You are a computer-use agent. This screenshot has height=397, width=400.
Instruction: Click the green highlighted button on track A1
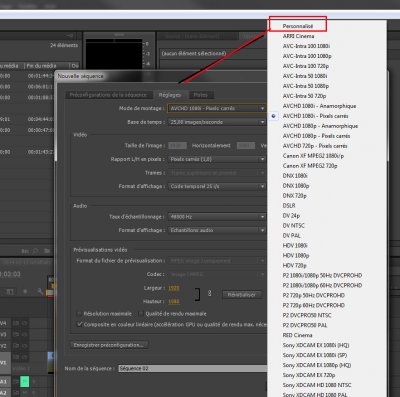[25, 382]
